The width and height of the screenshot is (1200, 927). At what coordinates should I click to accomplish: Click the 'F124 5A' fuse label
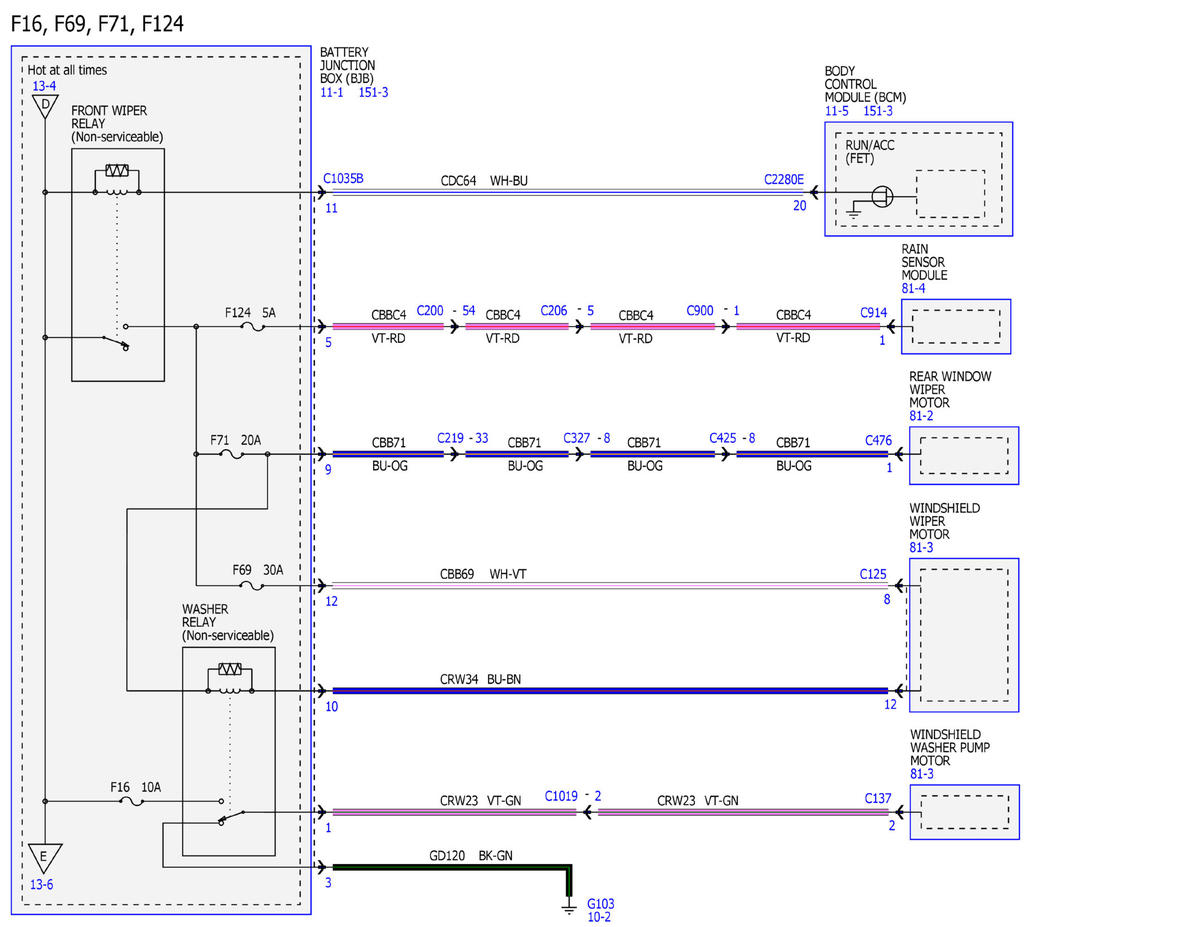coord(250,313)
